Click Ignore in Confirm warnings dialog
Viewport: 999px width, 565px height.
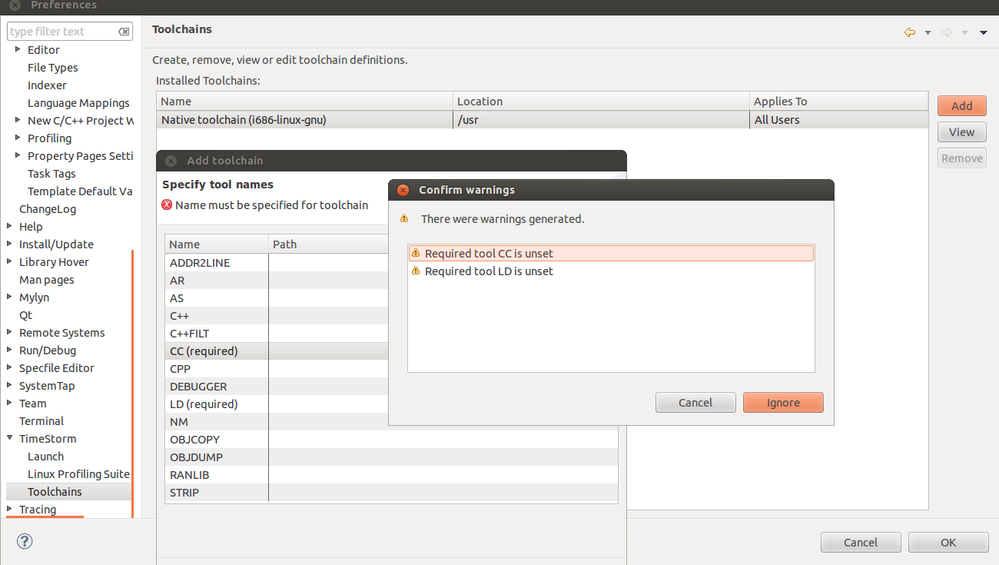tap(783, 403)
